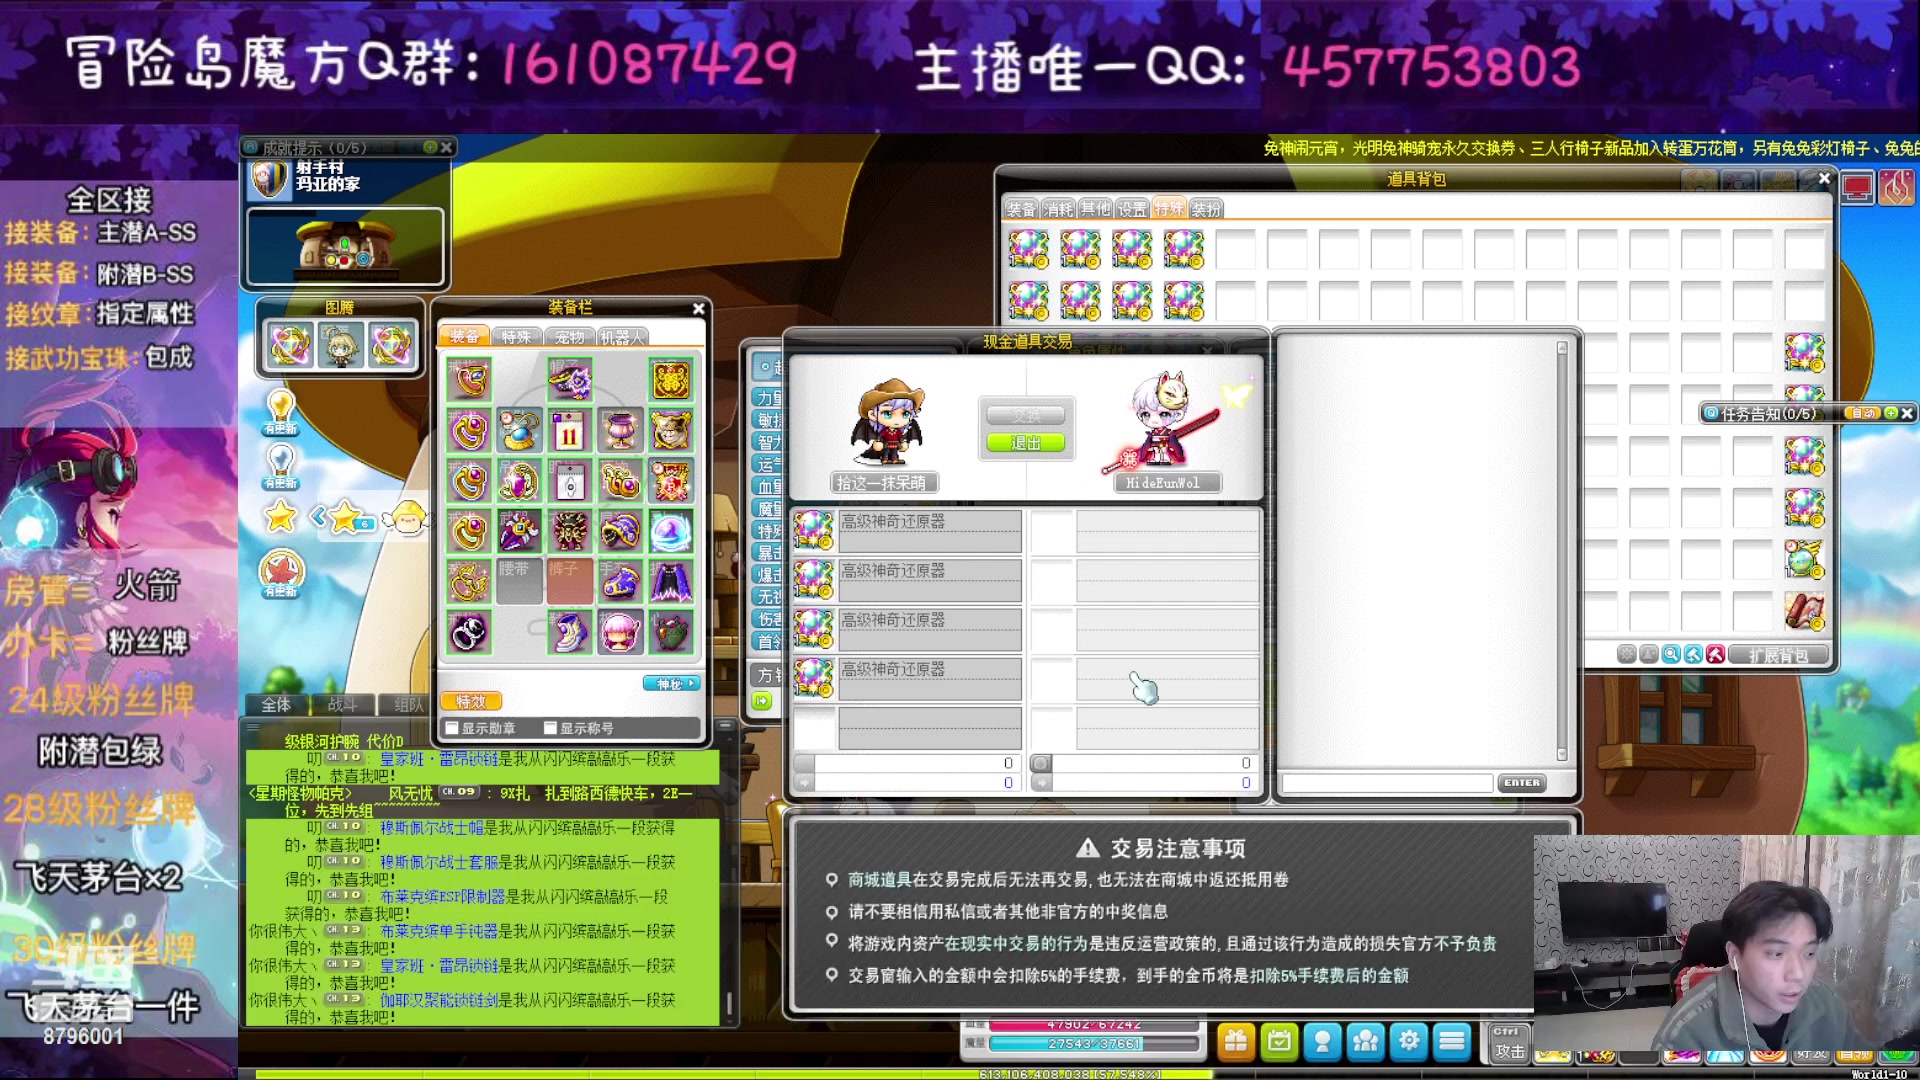Click the winged mushroom icon
Image resolution: width=1920 pixels, height=1080 pixels.
(x=408, y=518)
